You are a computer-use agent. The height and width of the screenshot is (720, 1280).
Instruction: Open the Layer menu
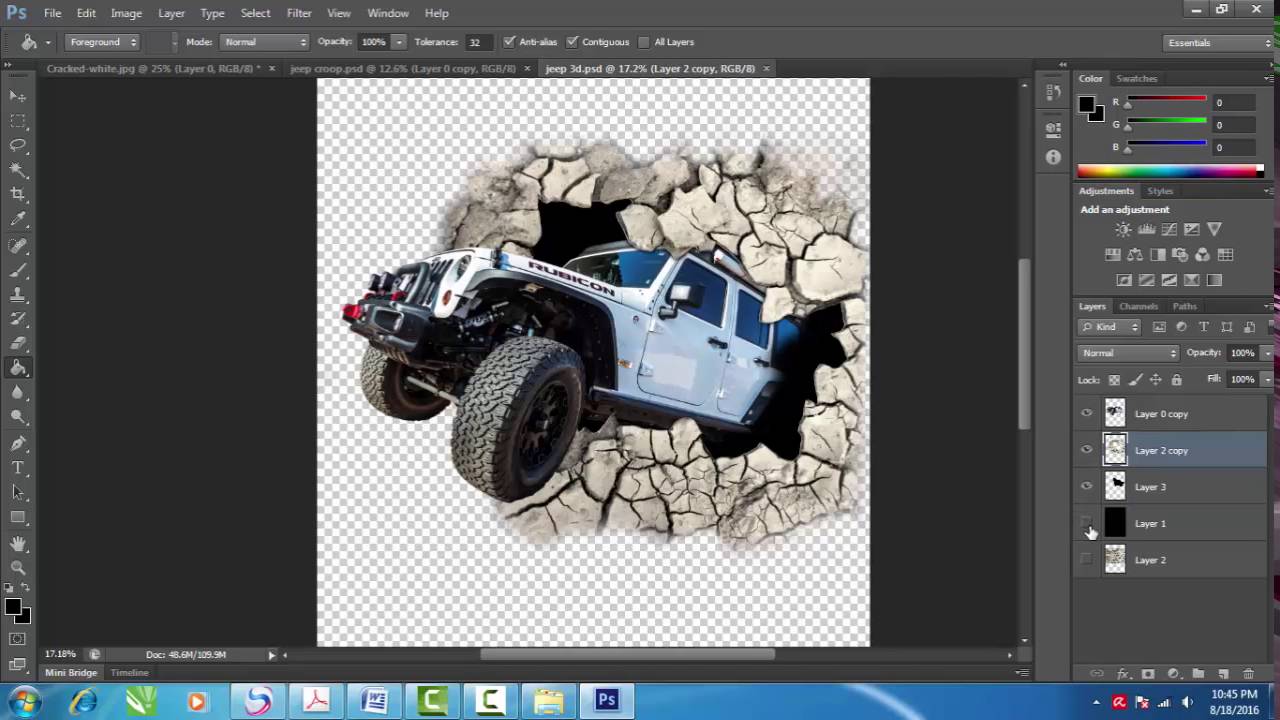tap(171, 13)
